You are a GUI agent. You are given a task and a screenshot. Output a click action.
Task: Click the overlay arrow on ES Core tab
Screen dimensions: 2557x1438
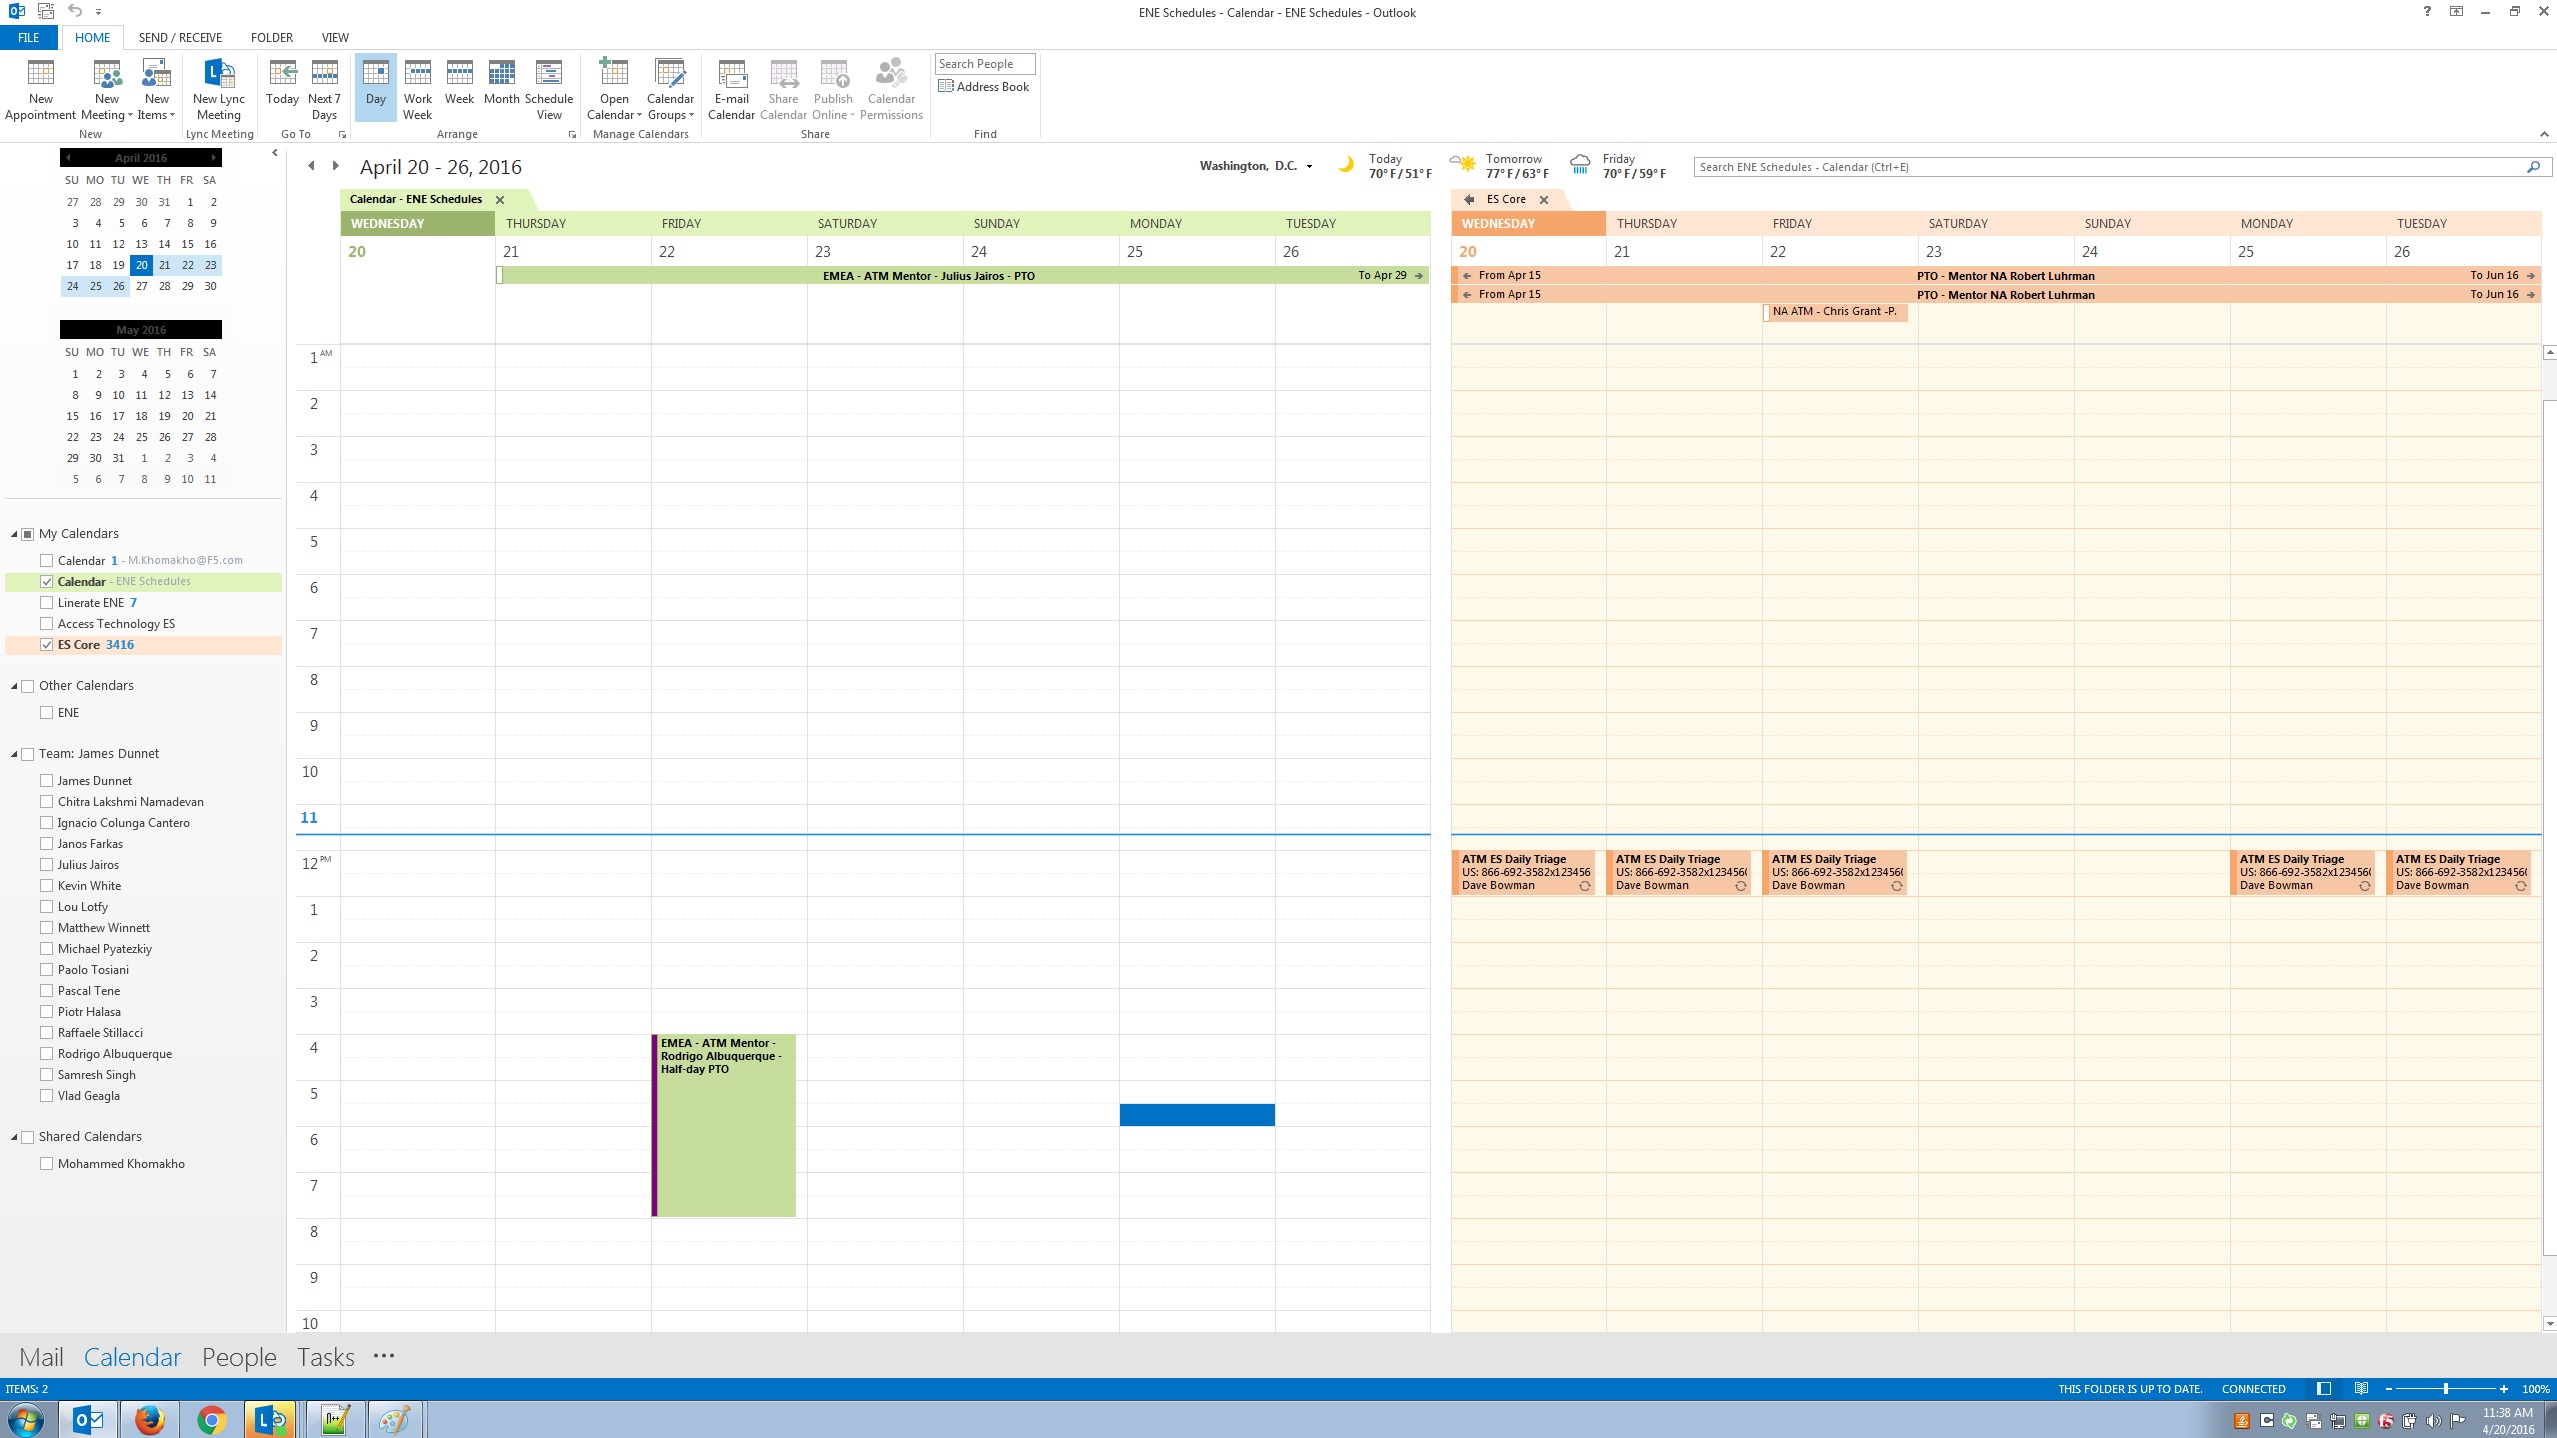pos(1469,199)
